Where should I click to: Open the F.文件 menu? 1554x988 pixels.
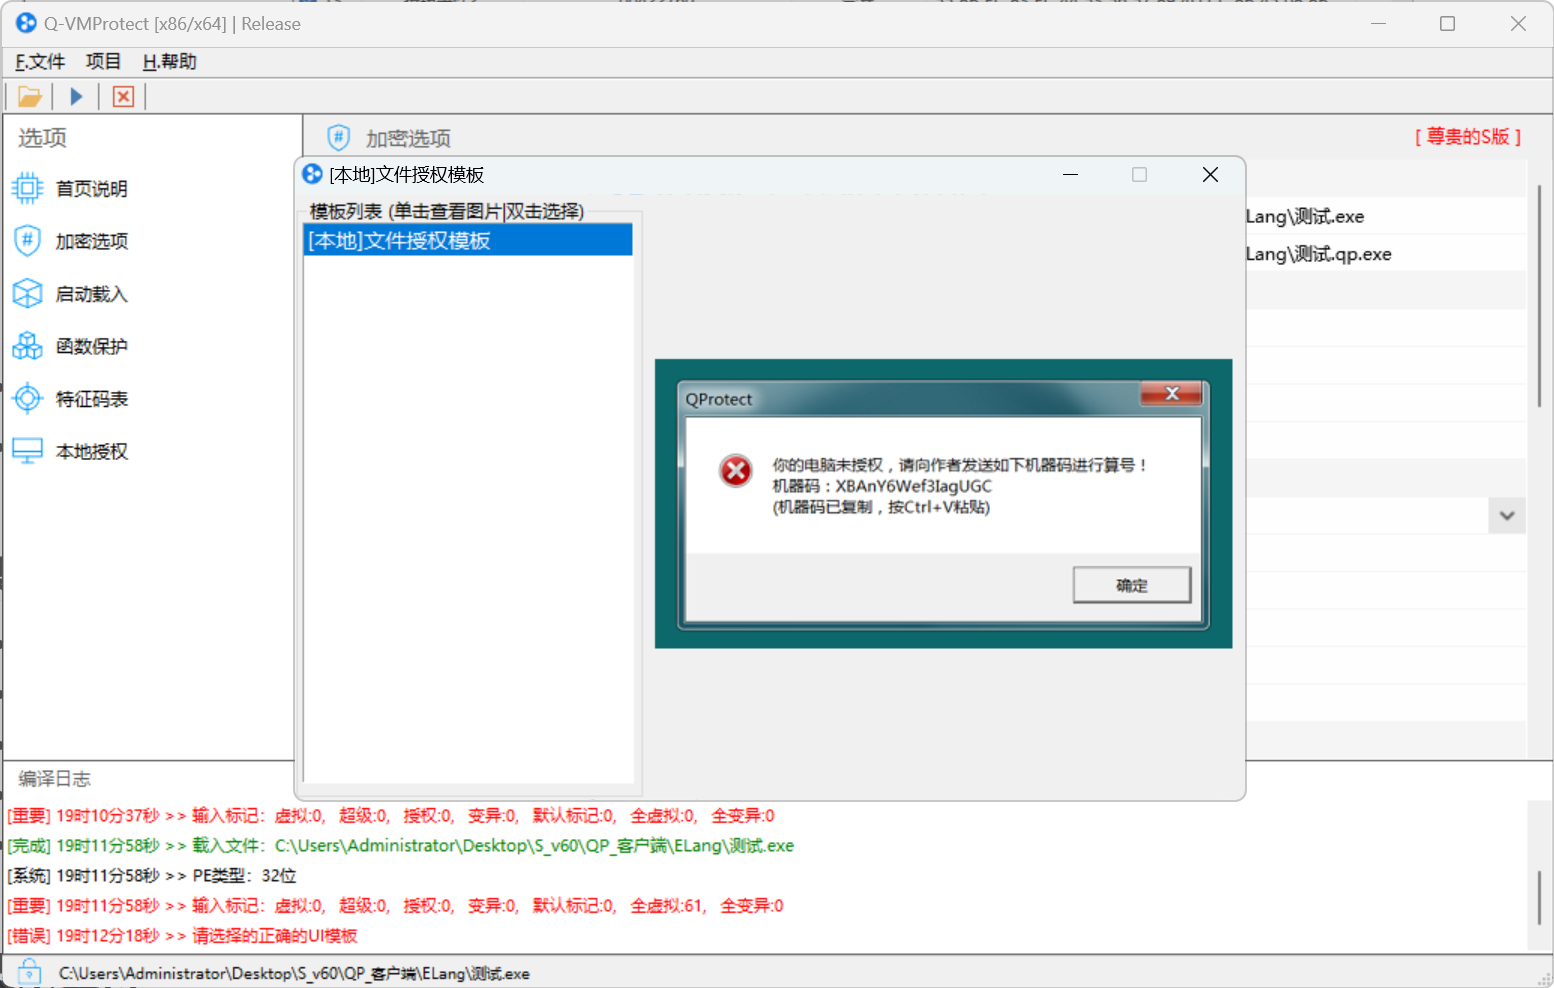[38, 61]
